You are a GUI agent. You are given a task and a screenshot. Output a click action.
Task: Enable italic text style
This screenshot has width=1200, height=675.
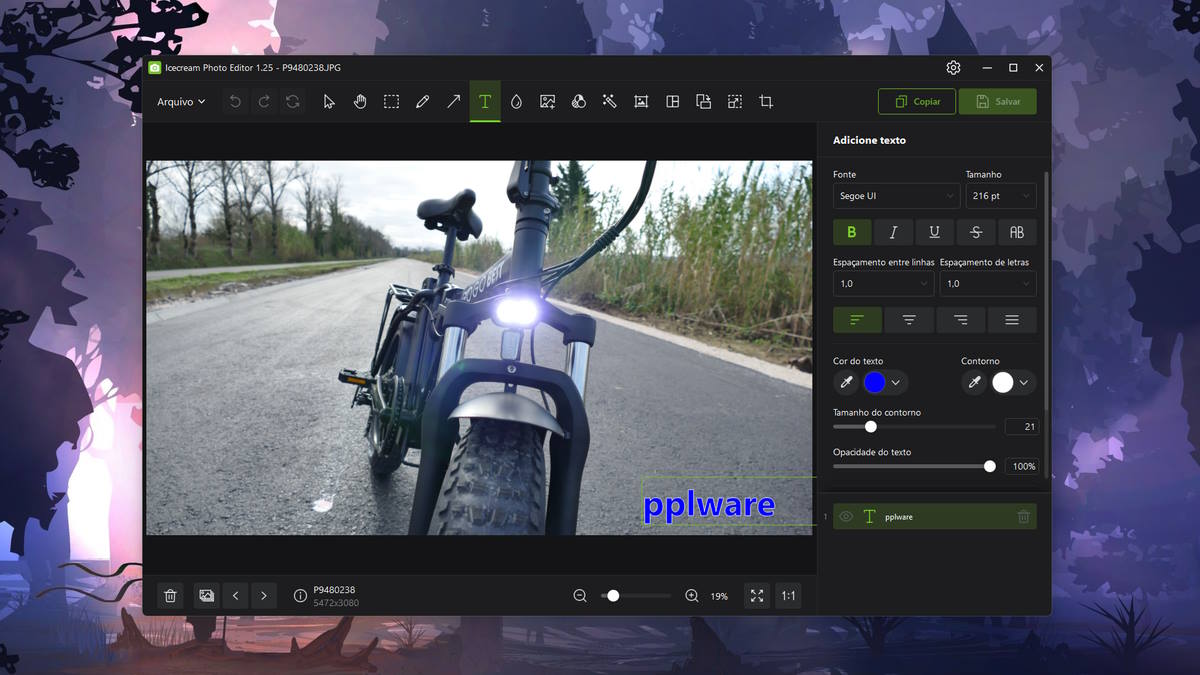tap(893, 232)
